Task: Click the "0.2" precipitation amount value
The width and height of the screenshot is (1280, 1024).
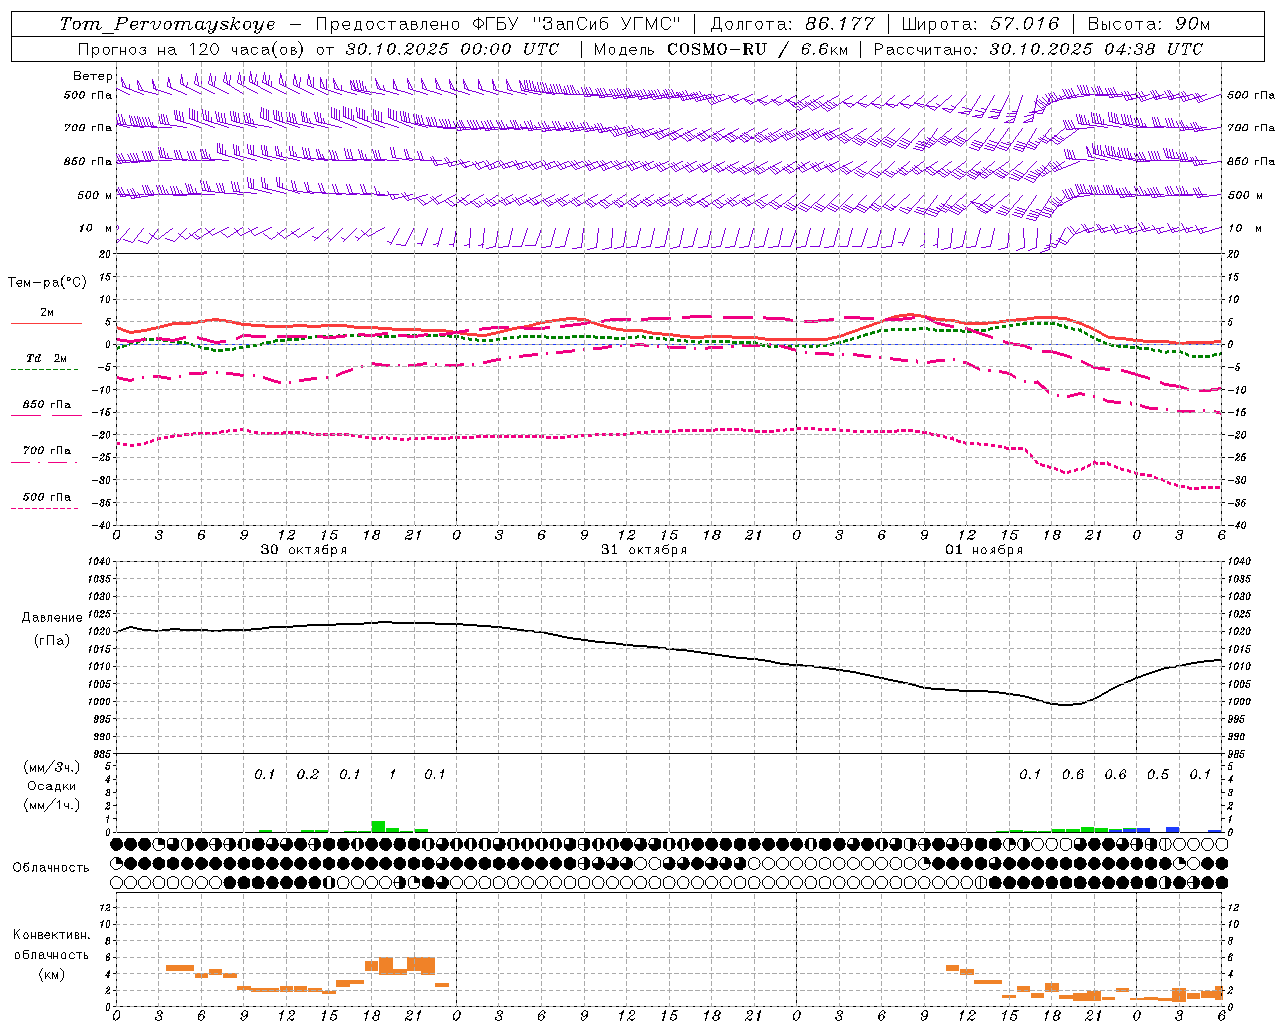Action: click(x=307, y=775)
